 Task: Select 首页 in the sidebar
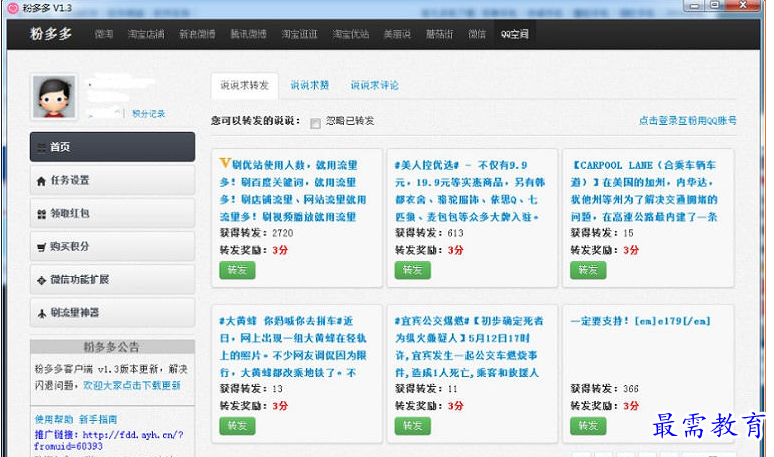pos(113,147)
